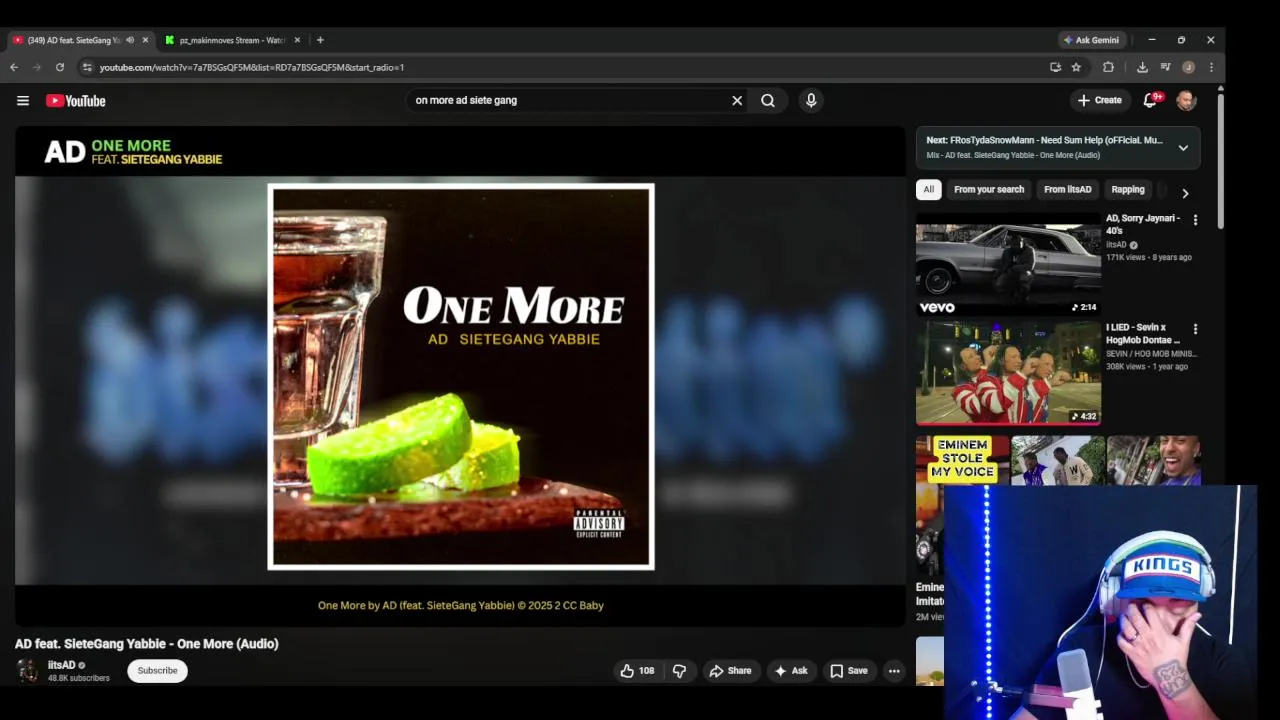1280x720 pixels.
Task: Click AD, Sorry Jaynari - 40's title
Action: coord(1143,224)
